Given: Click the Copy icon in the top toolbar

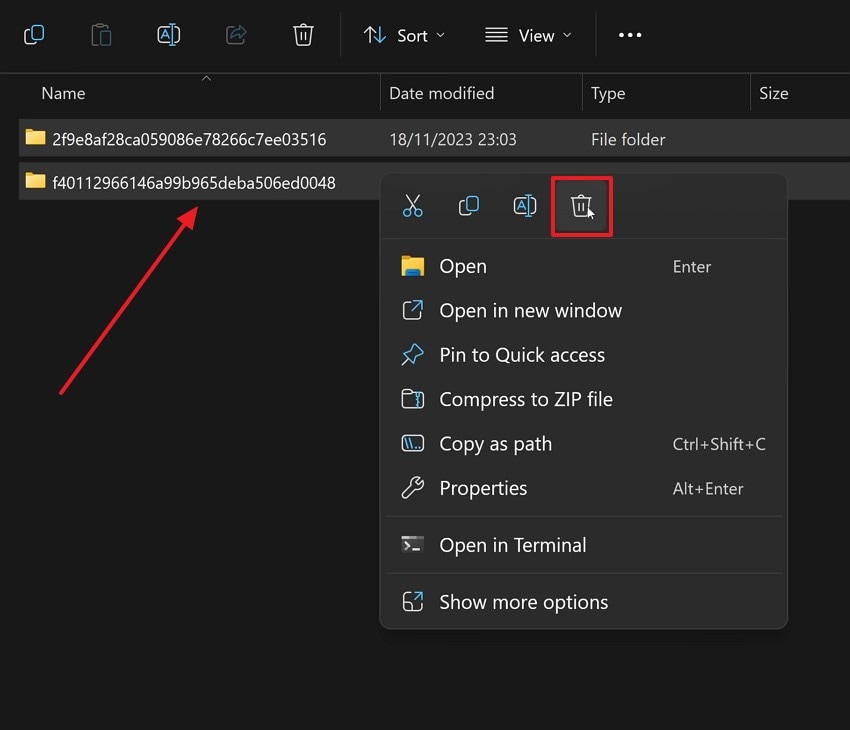Looking at the screenshot, I should point(101,35).
